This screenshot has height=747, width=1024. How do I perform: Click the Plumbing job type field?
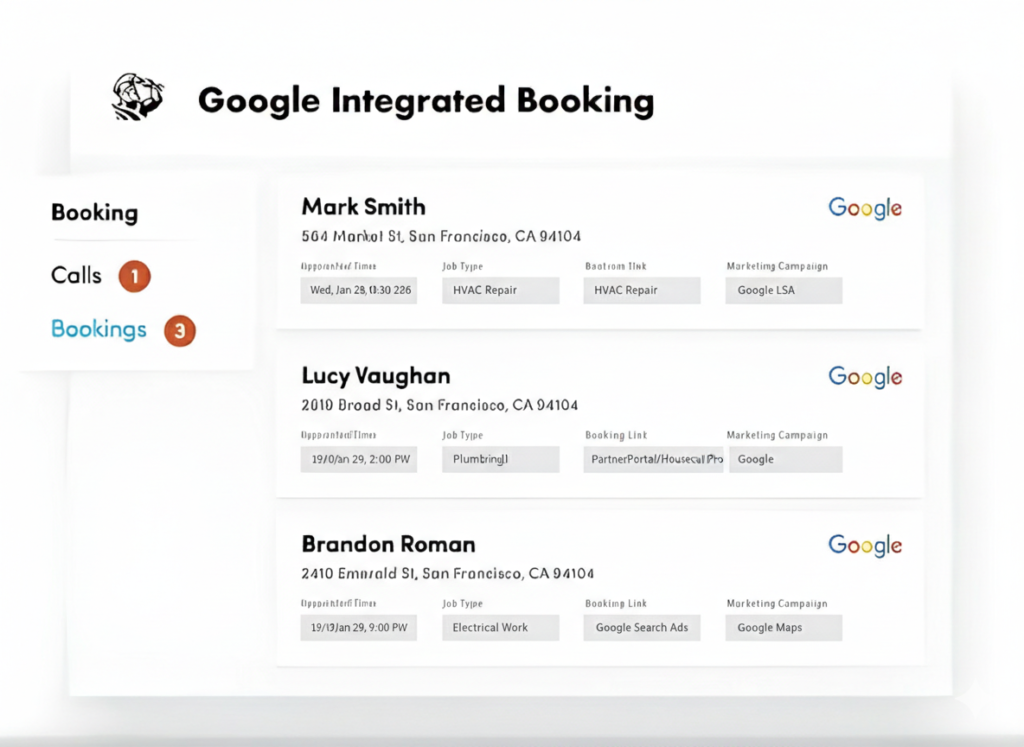[500, 459]
